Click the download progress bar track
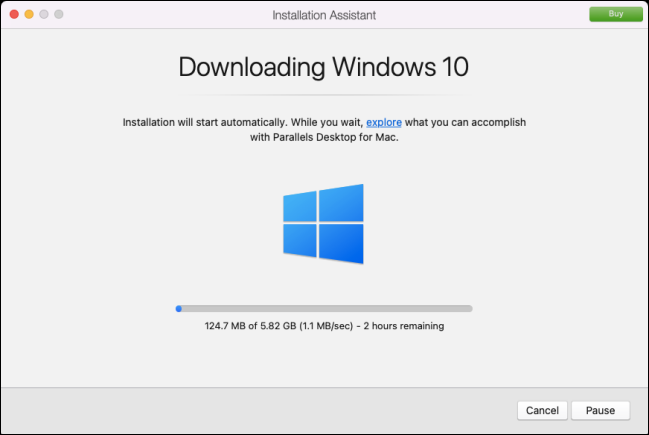Screen dimensions: 649x435 pos(324,309)
